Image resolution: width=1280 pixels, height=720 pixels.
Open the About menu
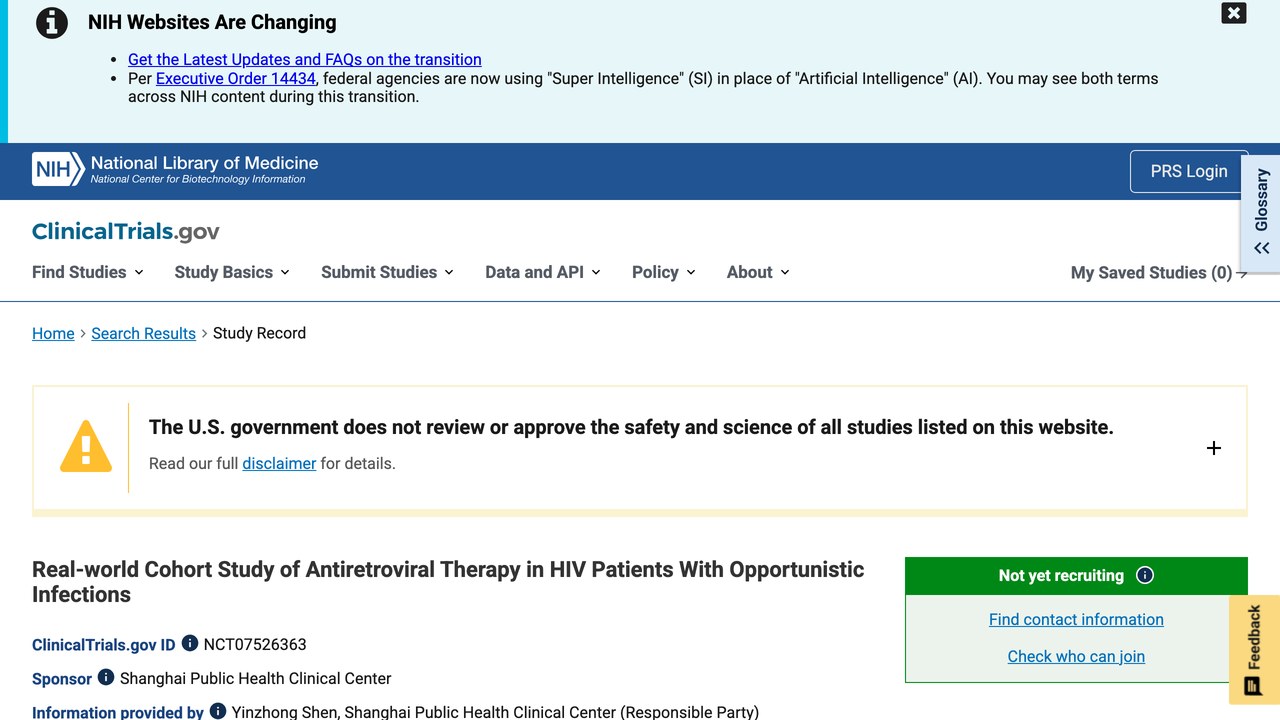758,272
